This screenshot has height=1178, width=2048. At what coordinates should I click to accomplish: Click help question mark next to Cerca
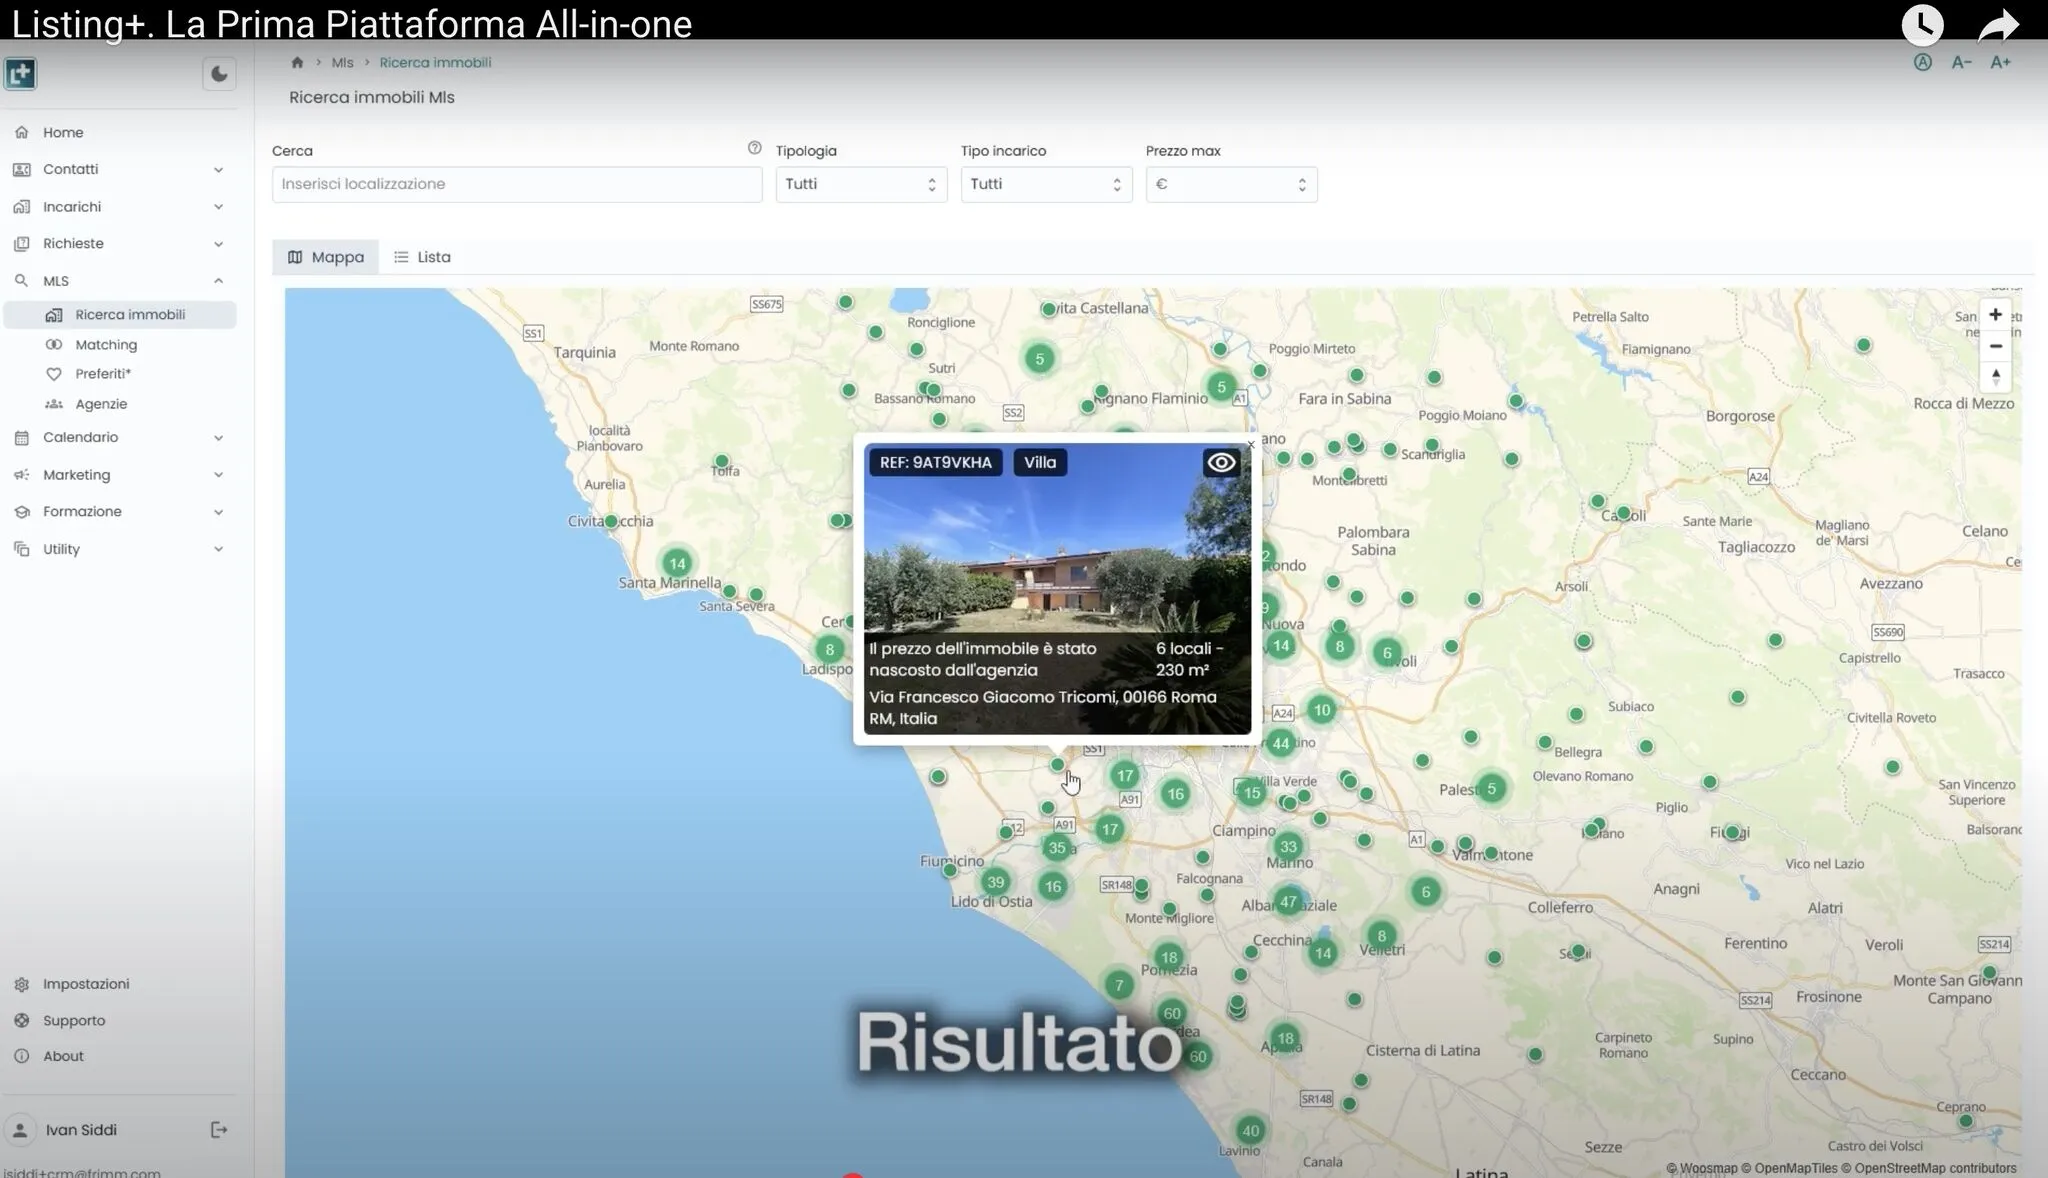tap(754, 148)
